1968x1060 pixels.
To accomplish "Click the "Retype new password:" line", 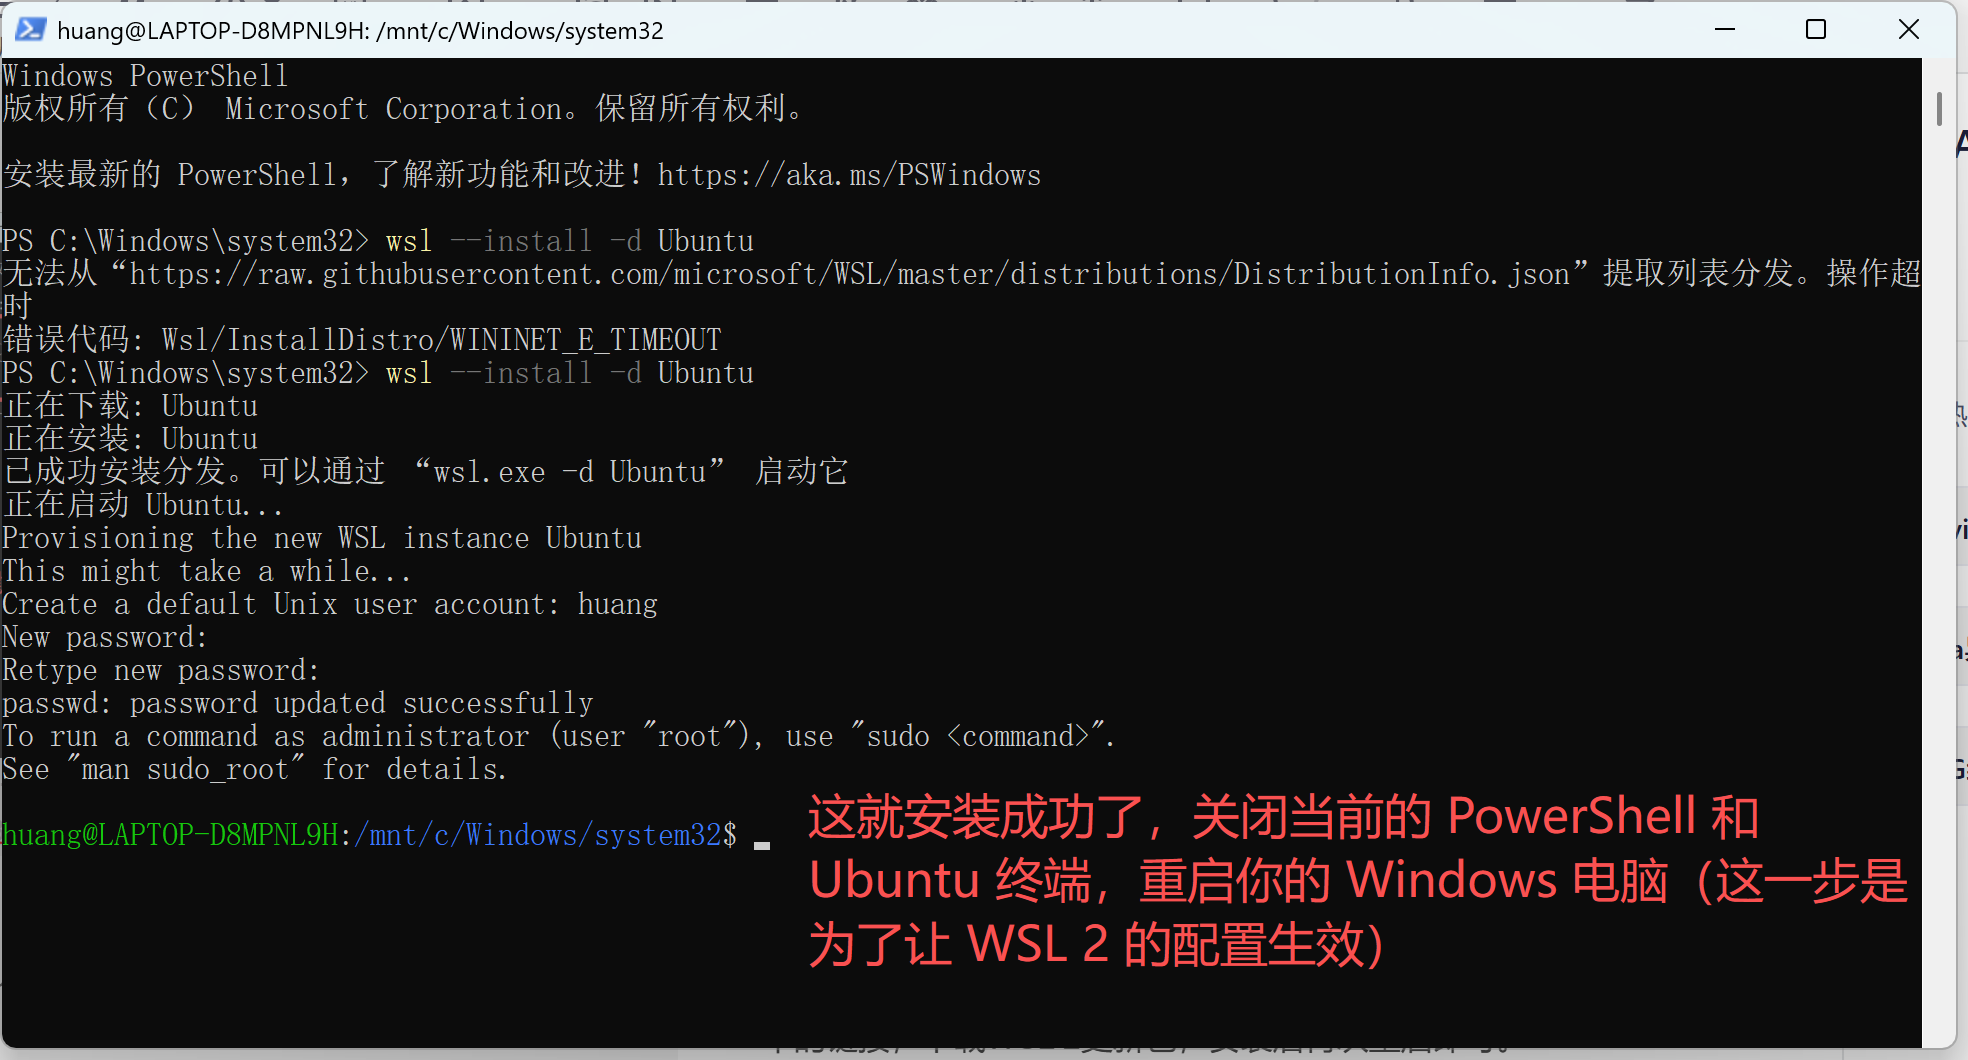I will tap(161, 670).
